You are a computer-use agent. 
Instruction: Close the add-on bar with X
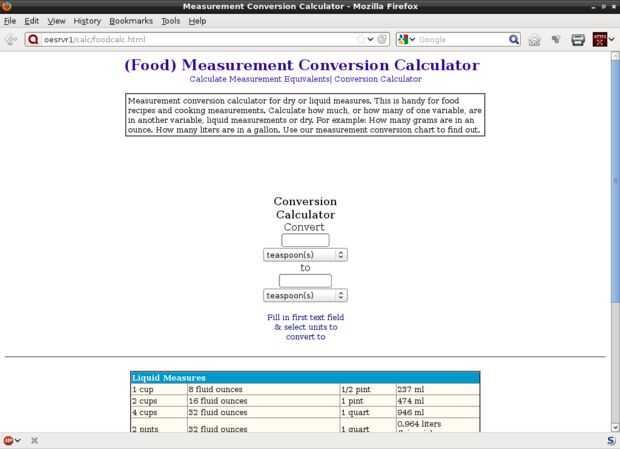[x=34, y=440]
